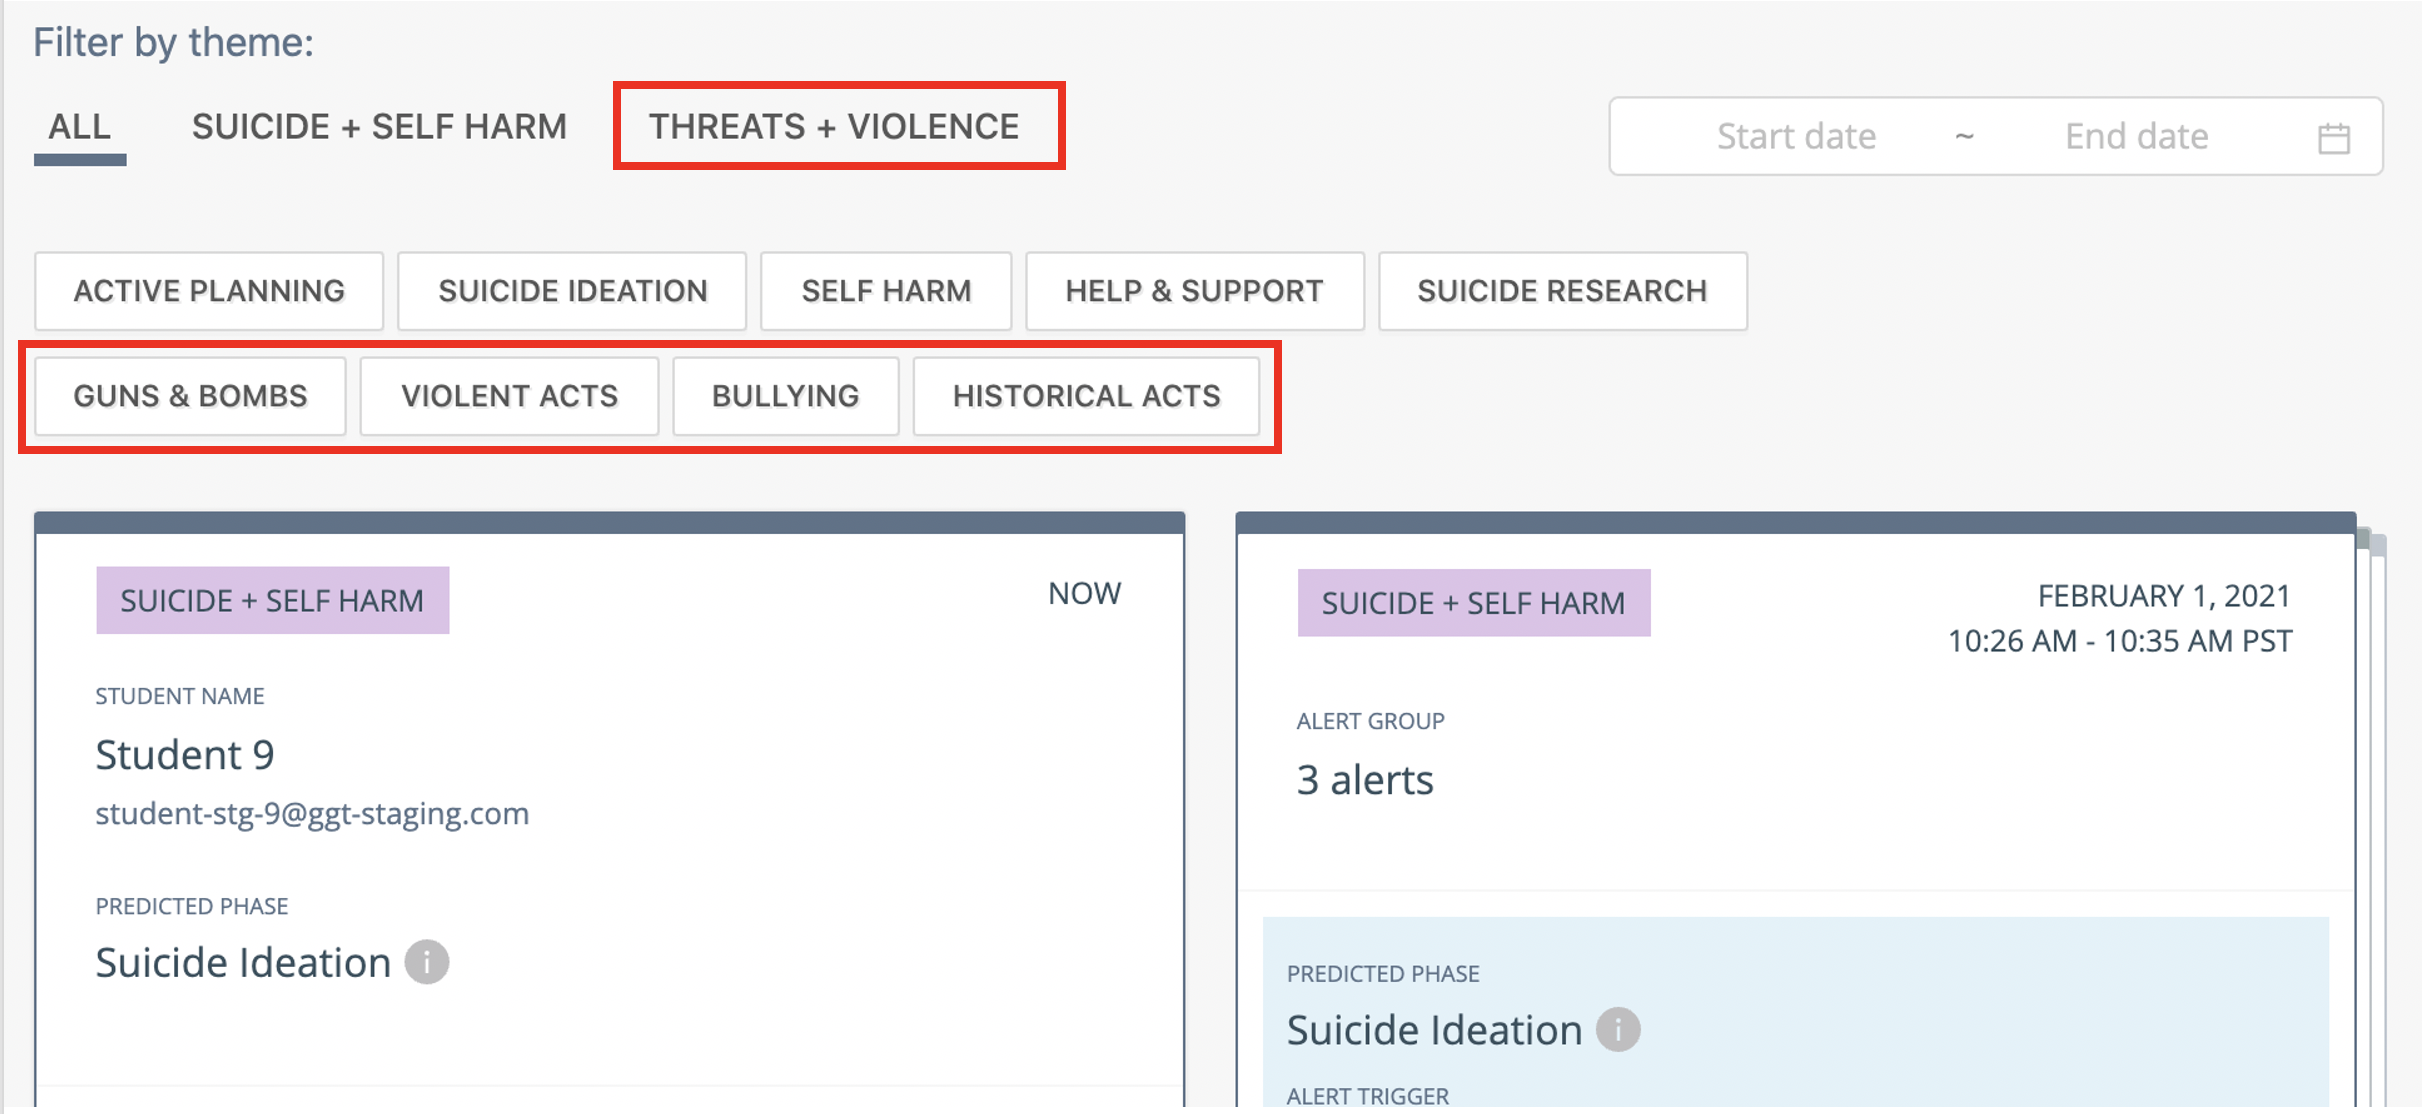Choose the HELP & SUPPORT filter

coord(1195,291)
